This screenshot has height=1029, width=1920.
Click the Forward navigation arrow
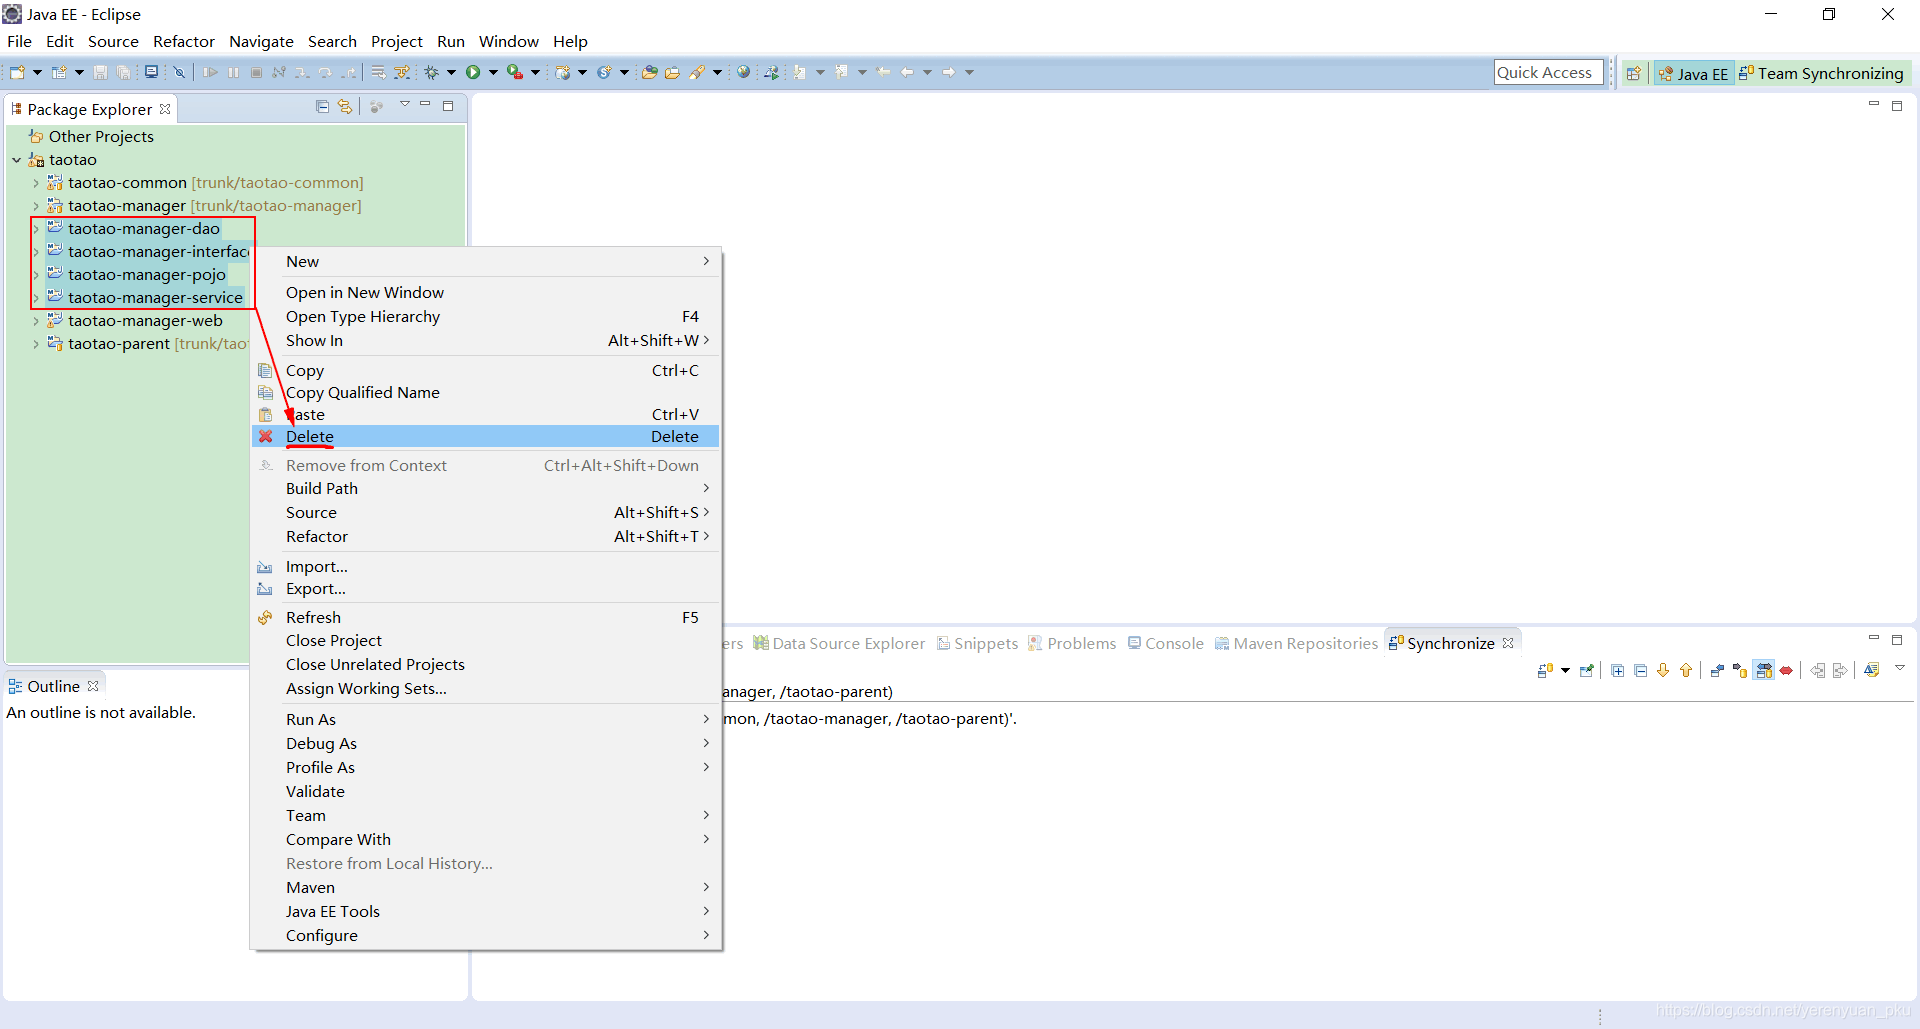948,72
